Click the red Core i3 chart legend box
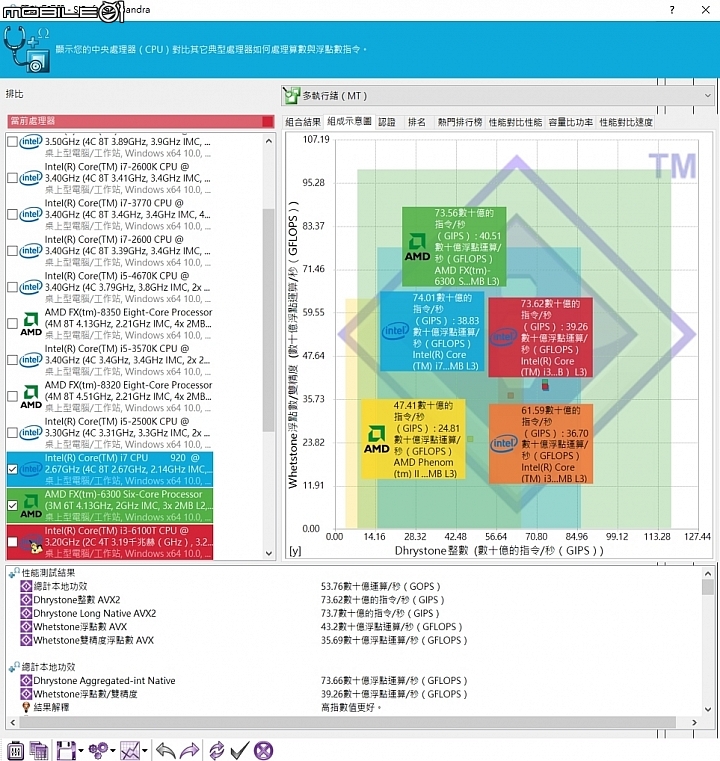This screenshot has width=720, height=761. (x=540, y=337)
